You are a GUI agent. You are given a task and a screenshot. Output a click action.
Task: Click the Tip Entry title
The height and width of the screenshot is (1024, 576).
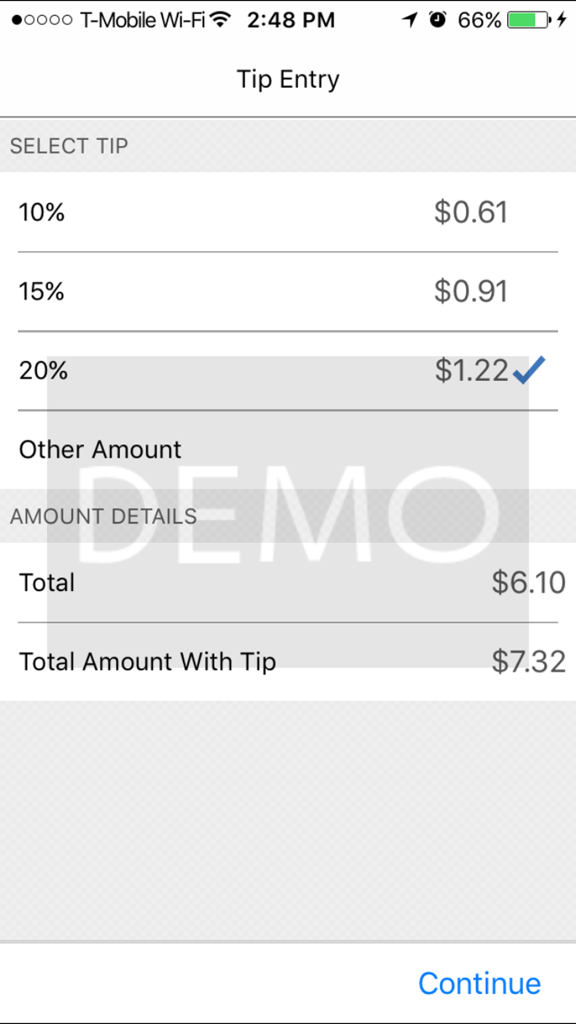coord(288,79)
